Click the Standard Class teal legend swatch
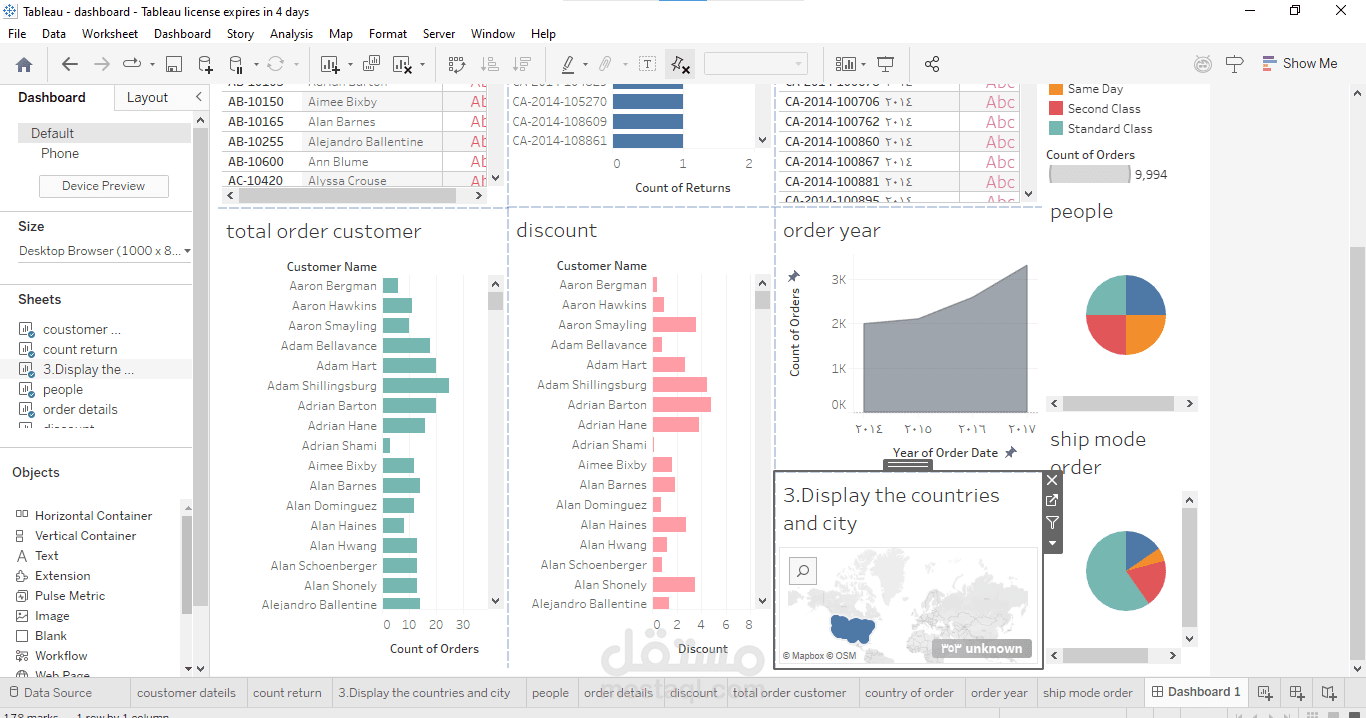 tap(1056, 128)
